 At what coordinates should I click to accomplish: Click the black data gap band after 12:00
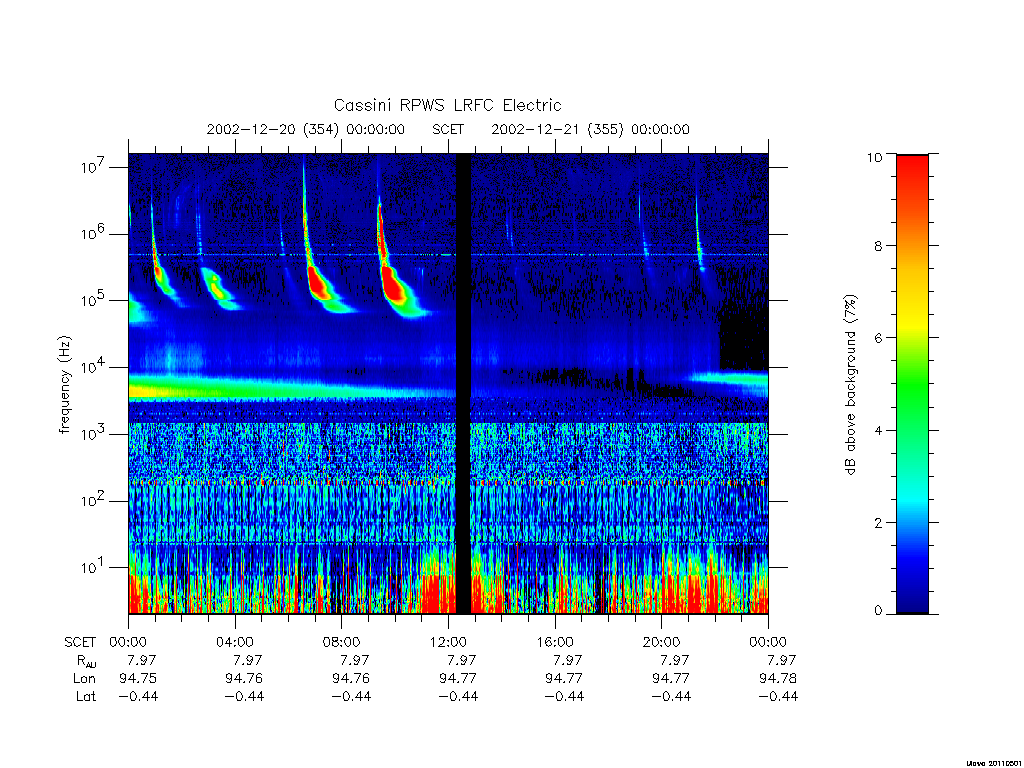[x=463, y=383]
